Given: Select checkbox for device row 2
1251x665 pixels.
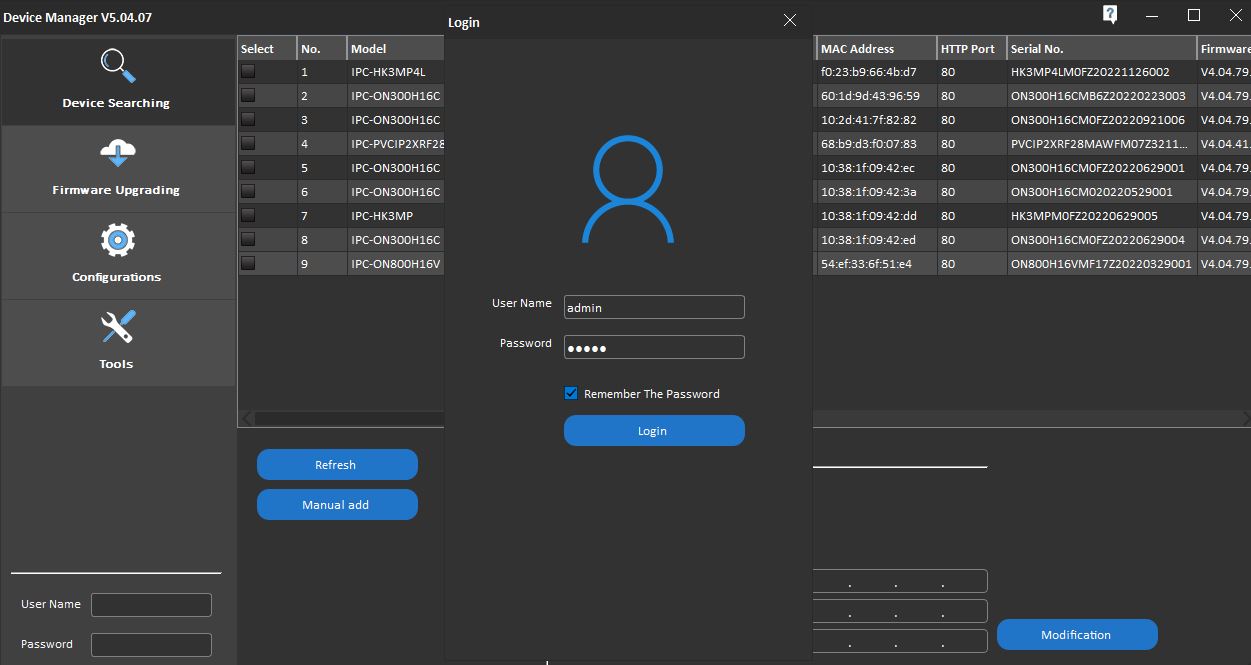Looking at the screenshot, I should [x=248, y=95].
